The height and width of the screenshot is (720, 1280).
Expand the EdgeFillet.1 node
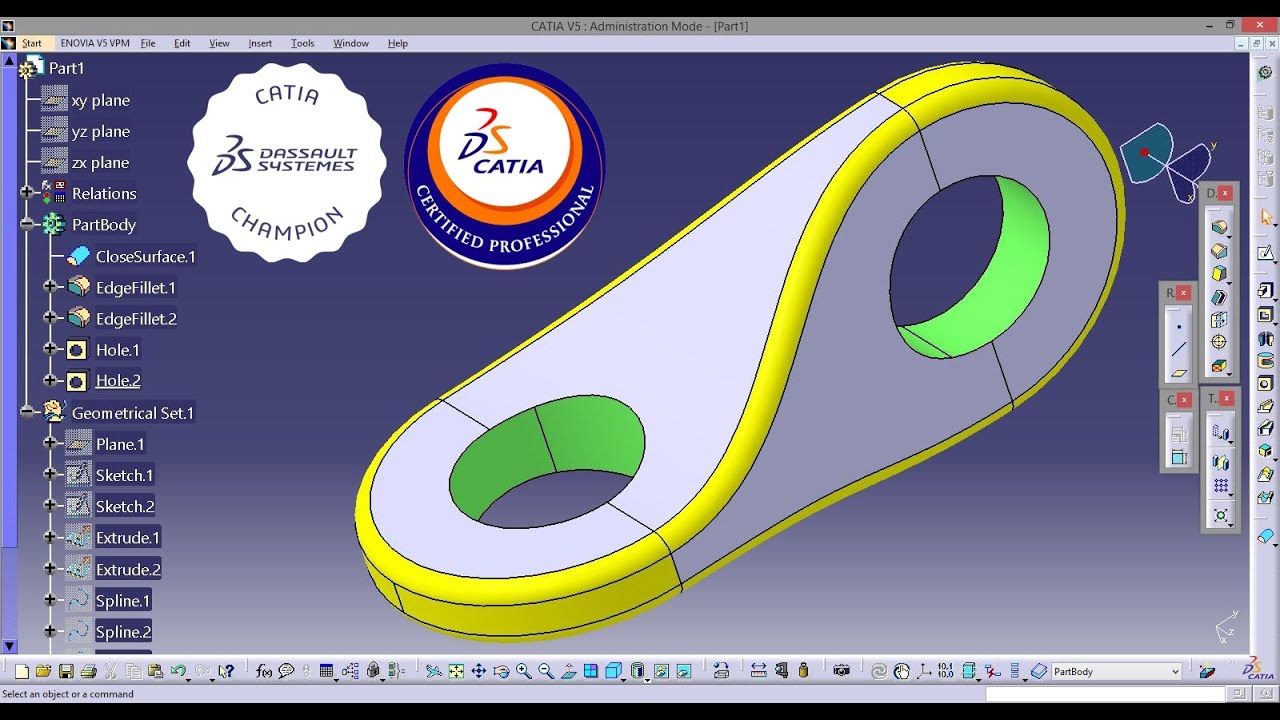[50, 287]
